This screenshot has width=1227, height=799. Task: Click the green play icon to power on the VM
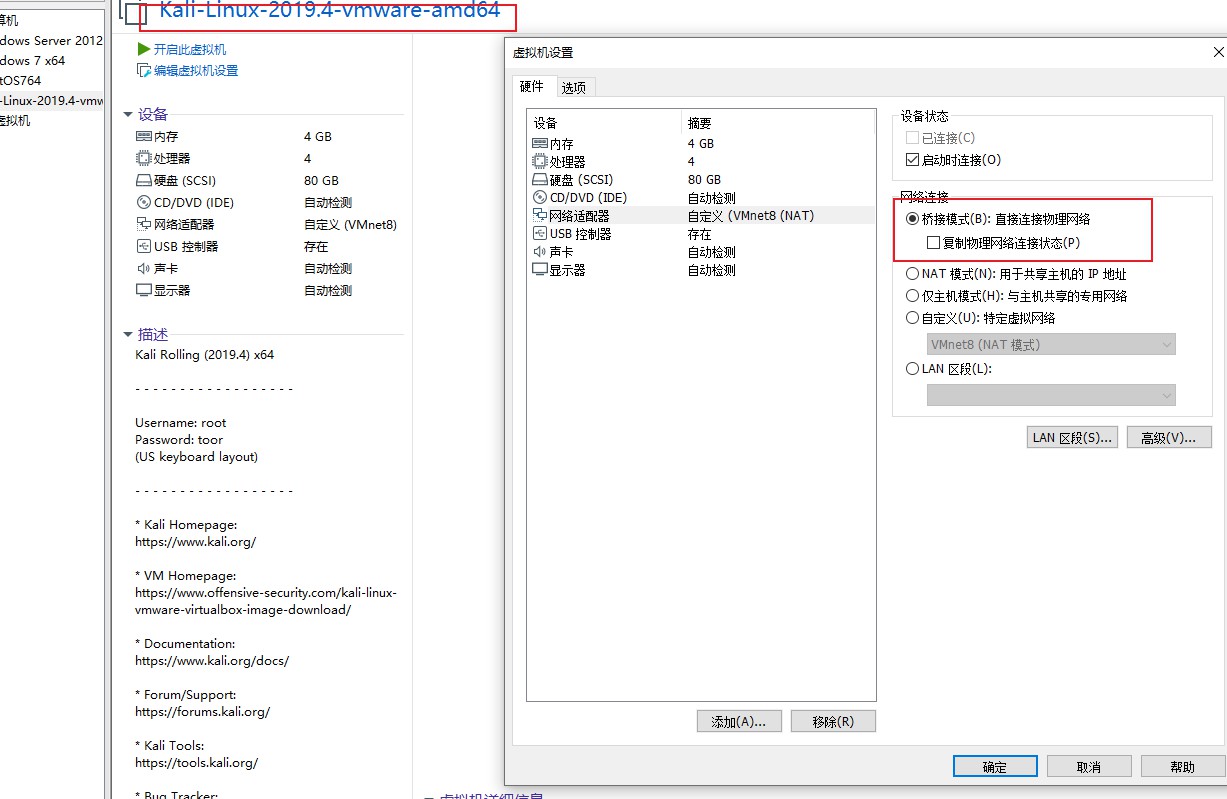[144, 49]
